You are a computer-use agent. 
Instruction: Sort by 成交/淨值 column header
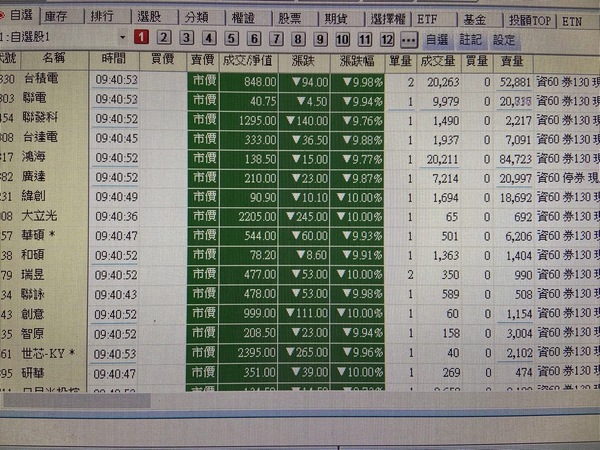(248, 60)
